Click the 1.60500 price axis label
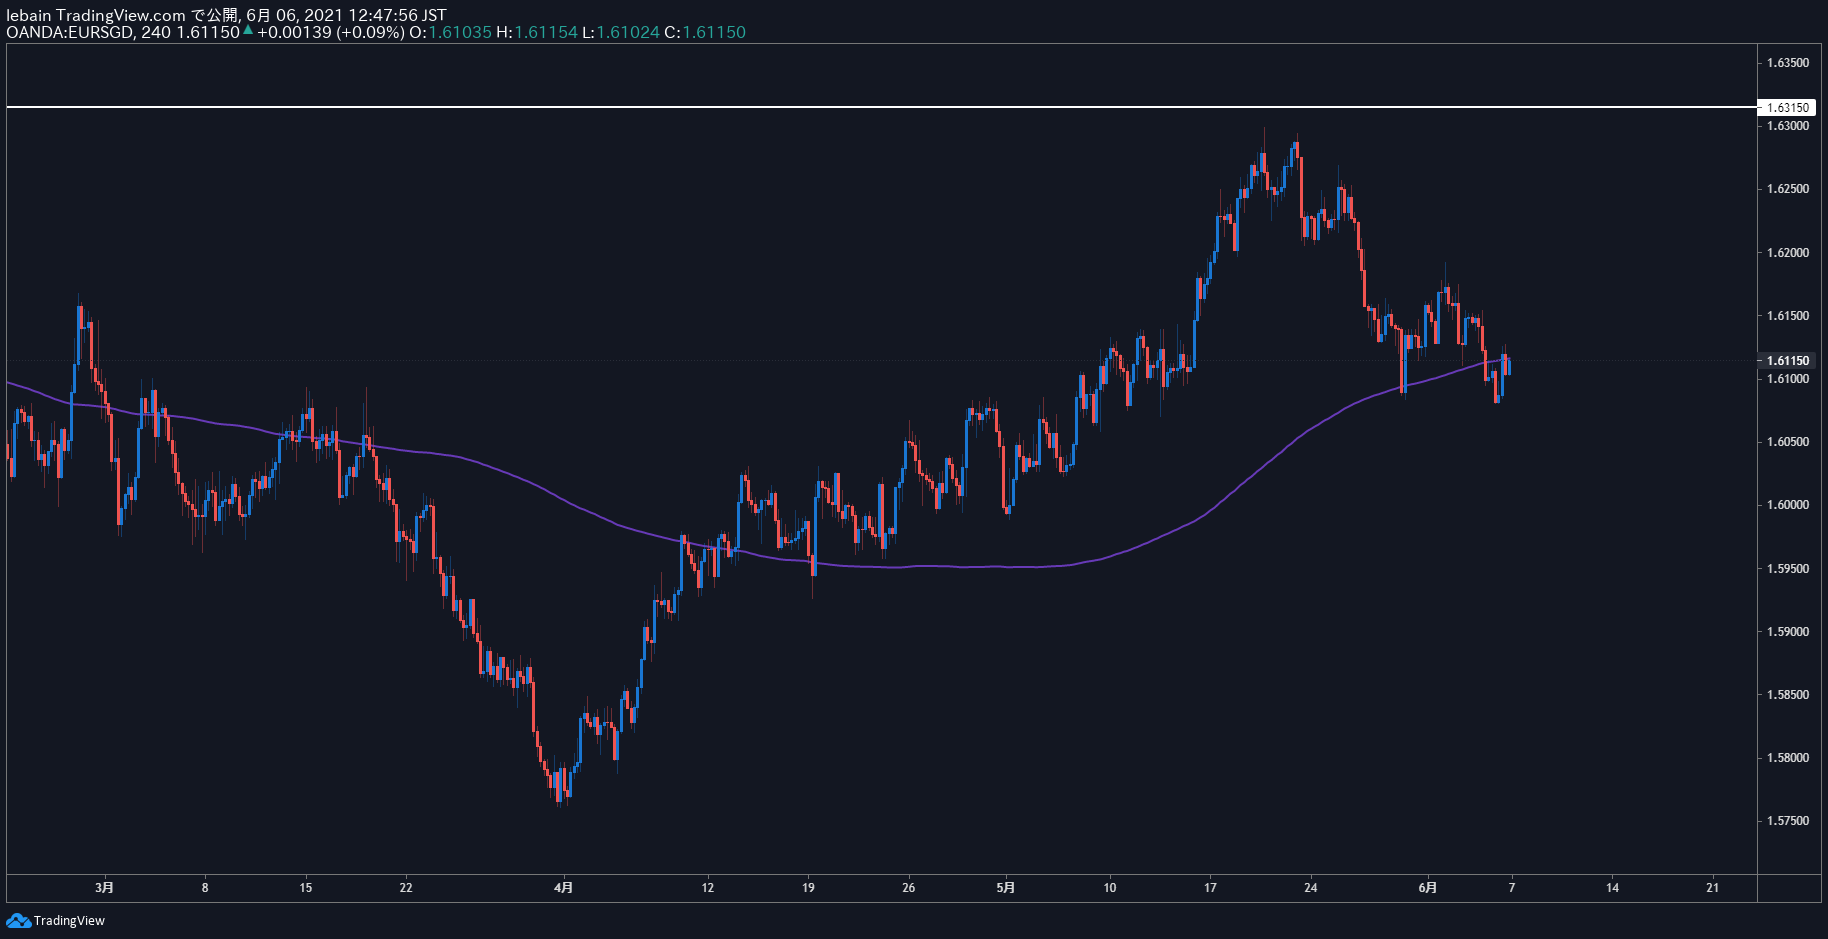The width and height of the screenshot is (1828, 939). click(x=1787, y=442)
